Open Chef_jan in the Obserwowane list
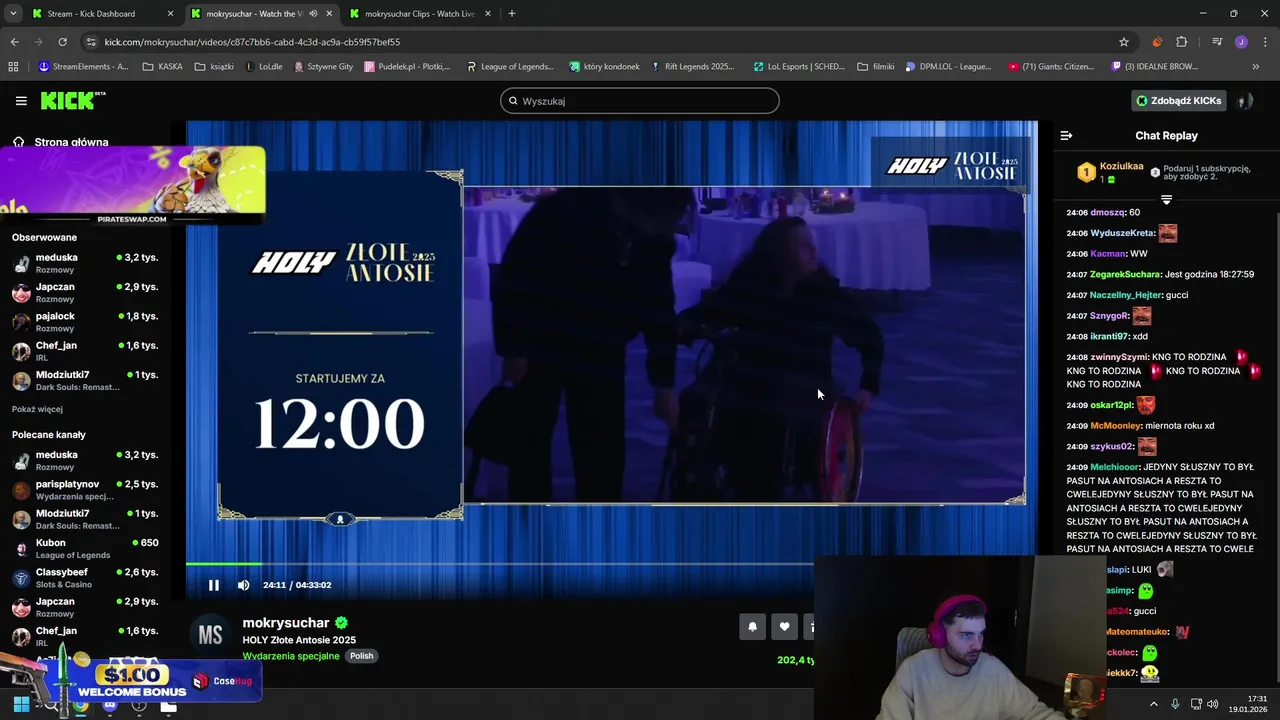Viewport: 1280px width, 720px height. pyautogui.click(x=85, y=351)
